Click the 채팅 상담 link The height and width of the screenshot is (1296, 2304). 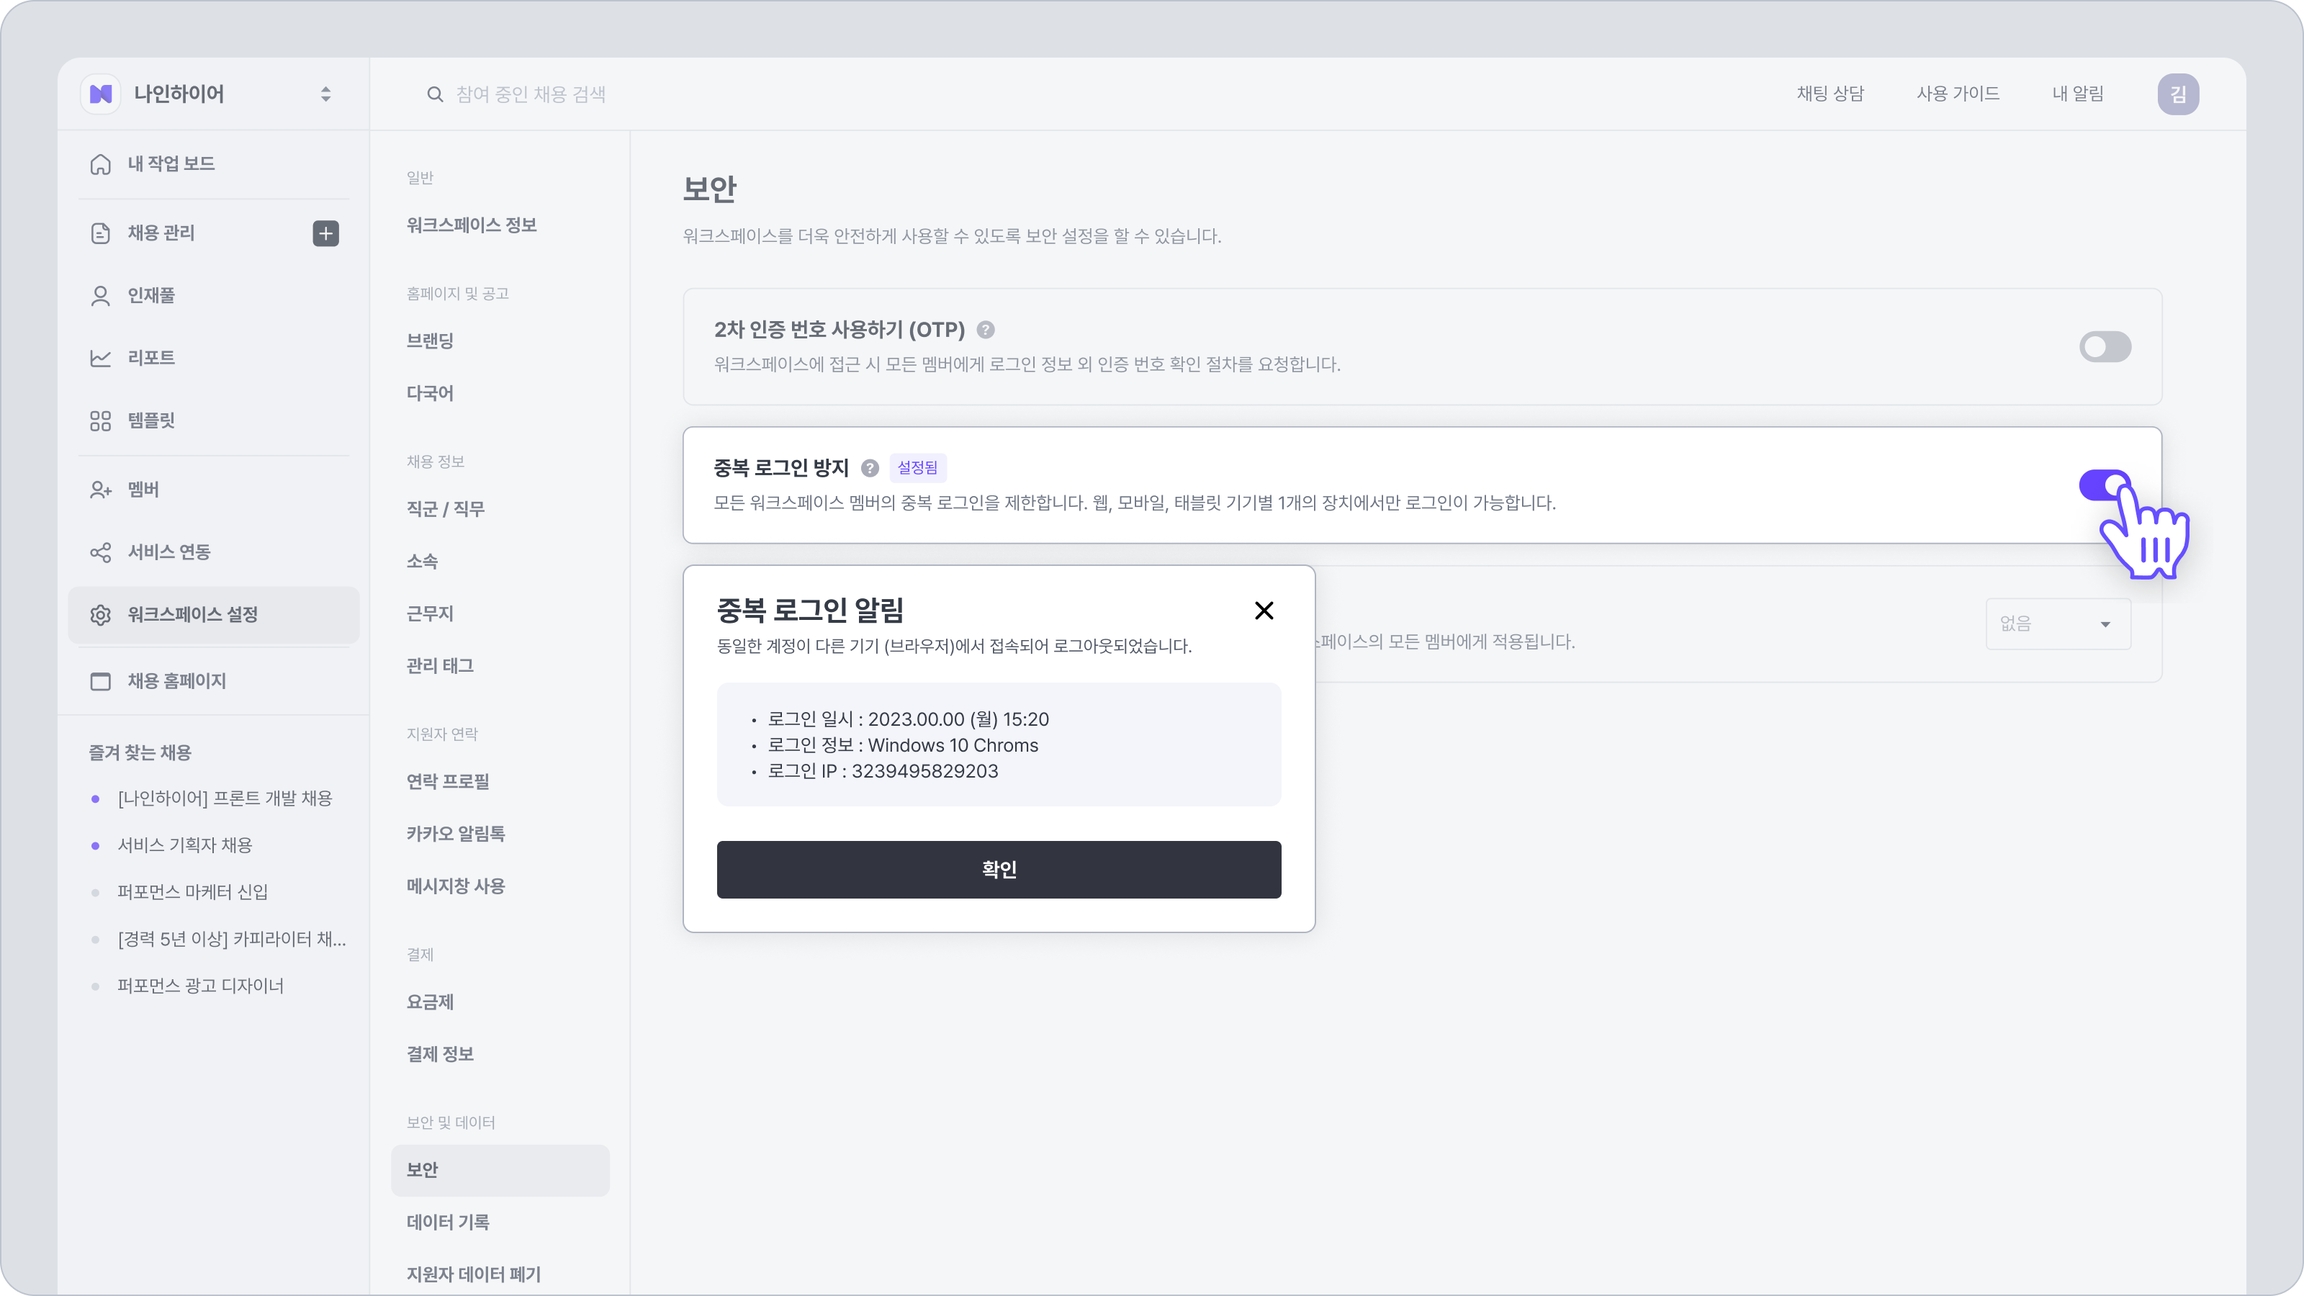click(x=1829, y=94)
